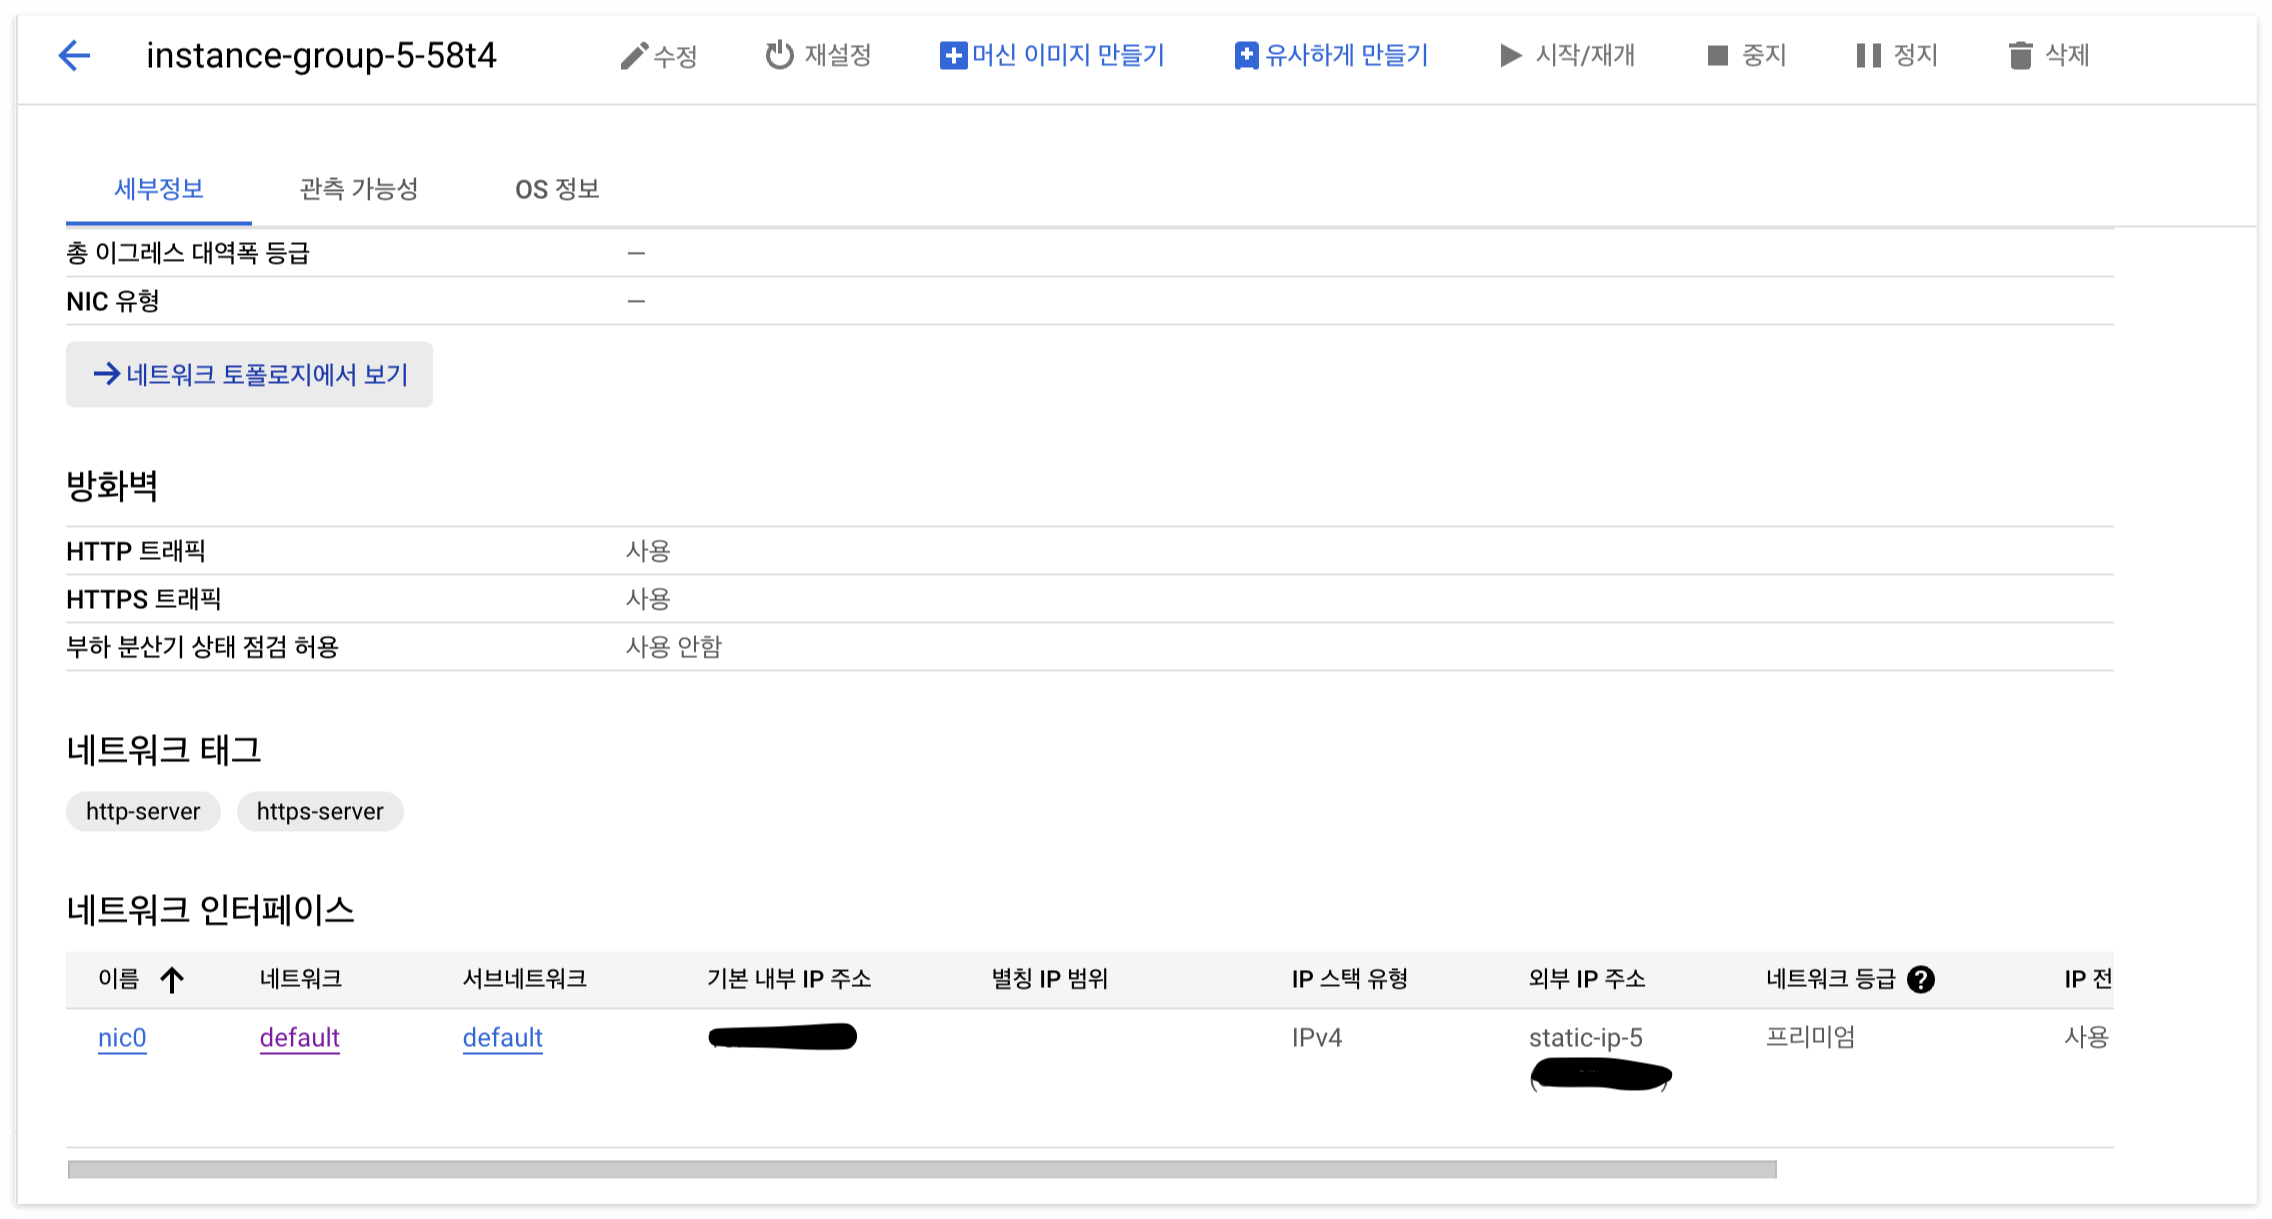
Task: Click 유사하게 만들기 plus icon
Action: (1246, 56)
